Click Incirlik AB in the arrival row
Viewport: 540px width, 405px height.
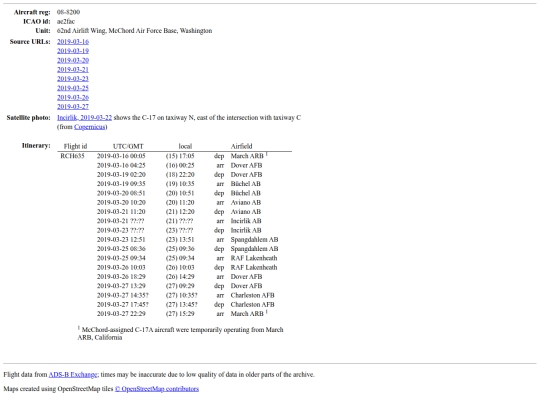click(246, 221)
